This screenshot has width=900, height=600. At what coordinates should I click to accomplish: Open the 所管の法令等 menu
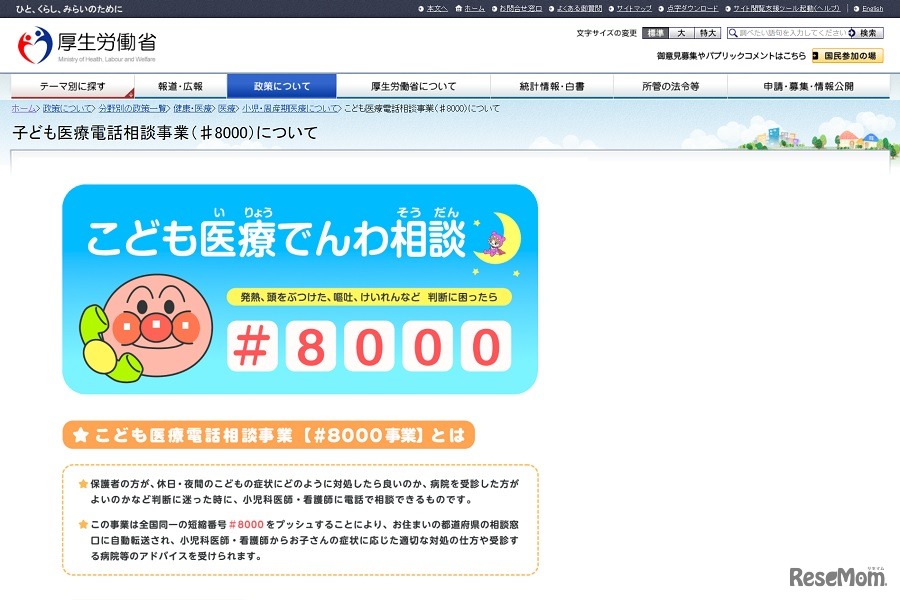tap(670, 86)
